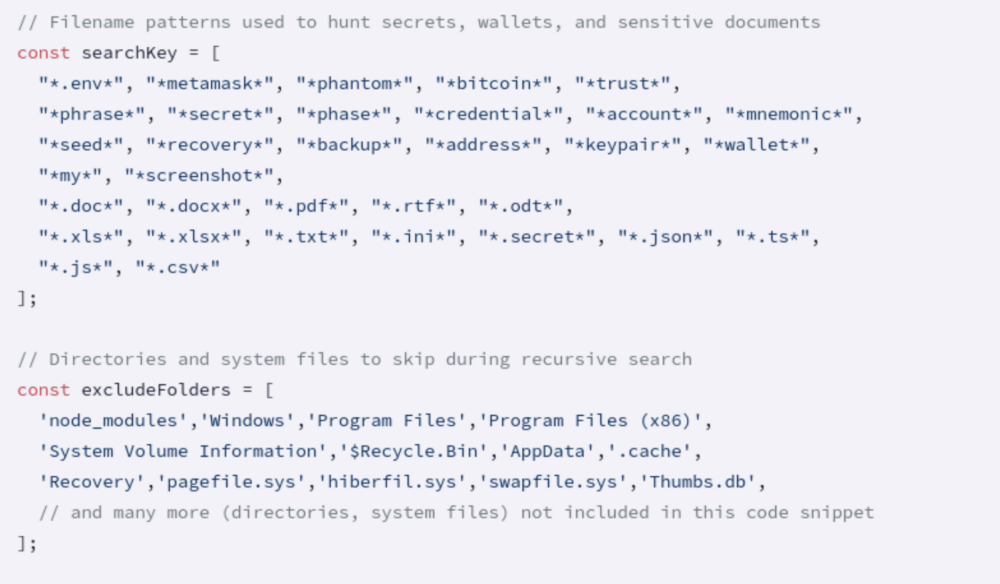Click the "*keypair*" pattern string
This screenshot has width=1000, height=584.
[620, 145]
